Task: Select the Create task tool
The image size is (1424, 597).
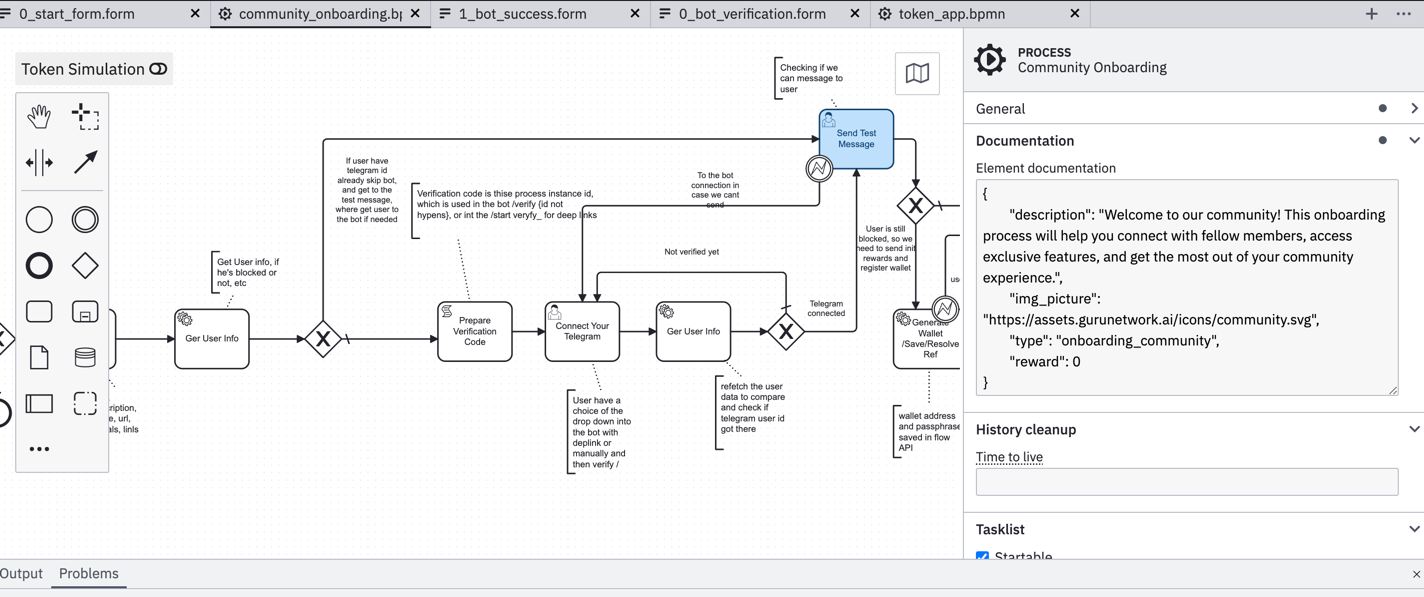Action: coord(39,311)
